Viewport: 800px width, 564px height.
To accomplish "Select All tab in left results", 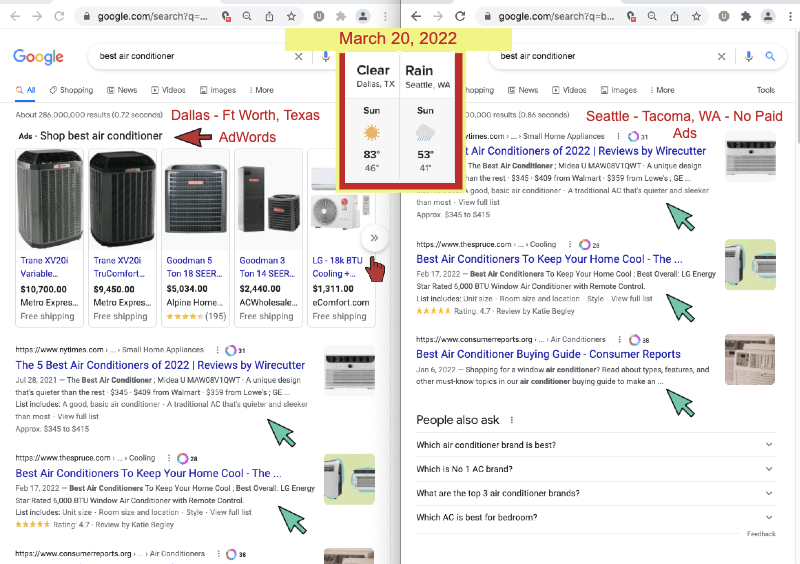I will [x=26, y=90].
